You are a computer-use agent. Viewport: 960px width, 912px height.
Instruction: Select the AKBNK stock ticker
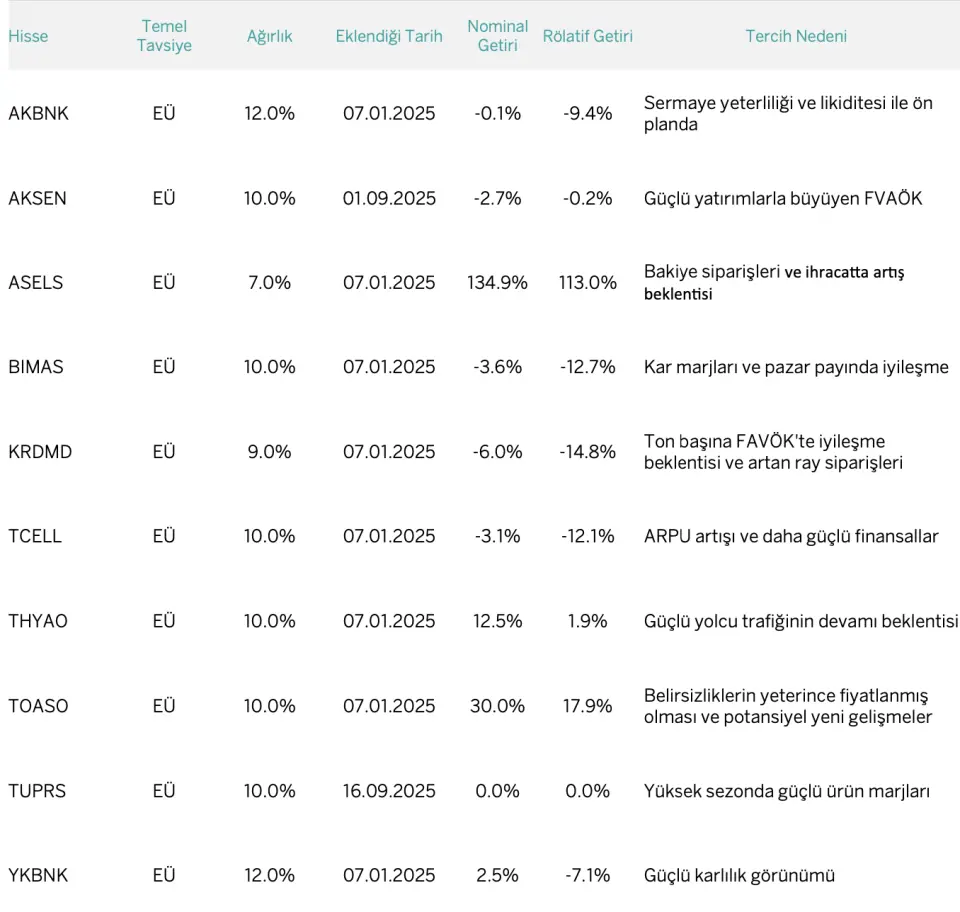click(x=39, y=113)
